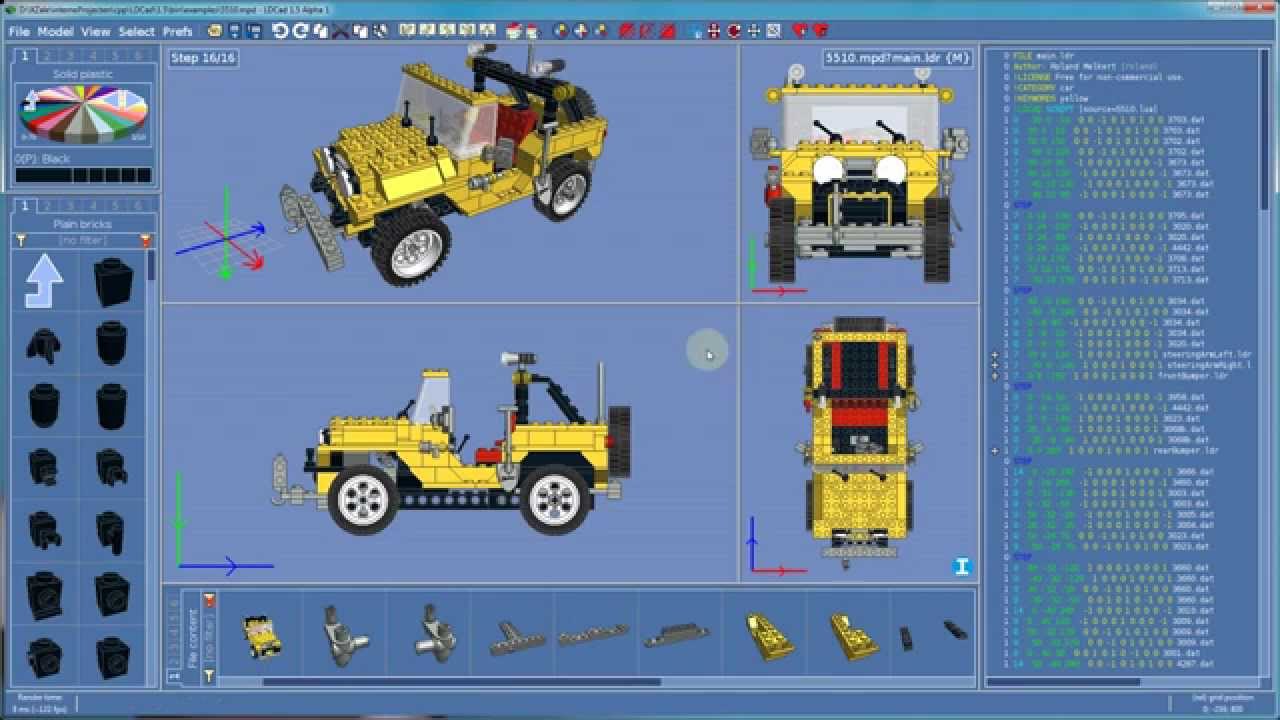Click the cut scissors icon
The width and height of the screenshot is (1280, 720).
pyautogui.click(x=341, y=31)
